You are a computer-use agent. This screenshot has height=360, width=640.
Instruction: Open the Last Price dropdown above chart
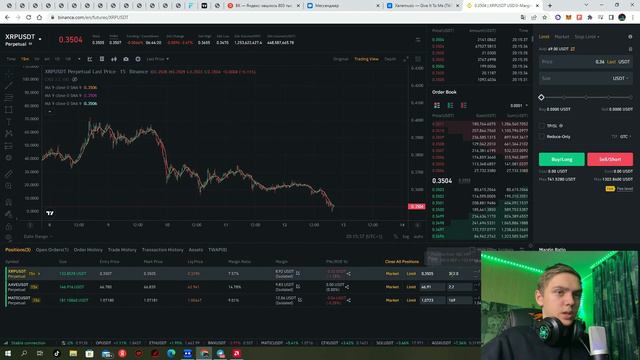pos(158,59)
